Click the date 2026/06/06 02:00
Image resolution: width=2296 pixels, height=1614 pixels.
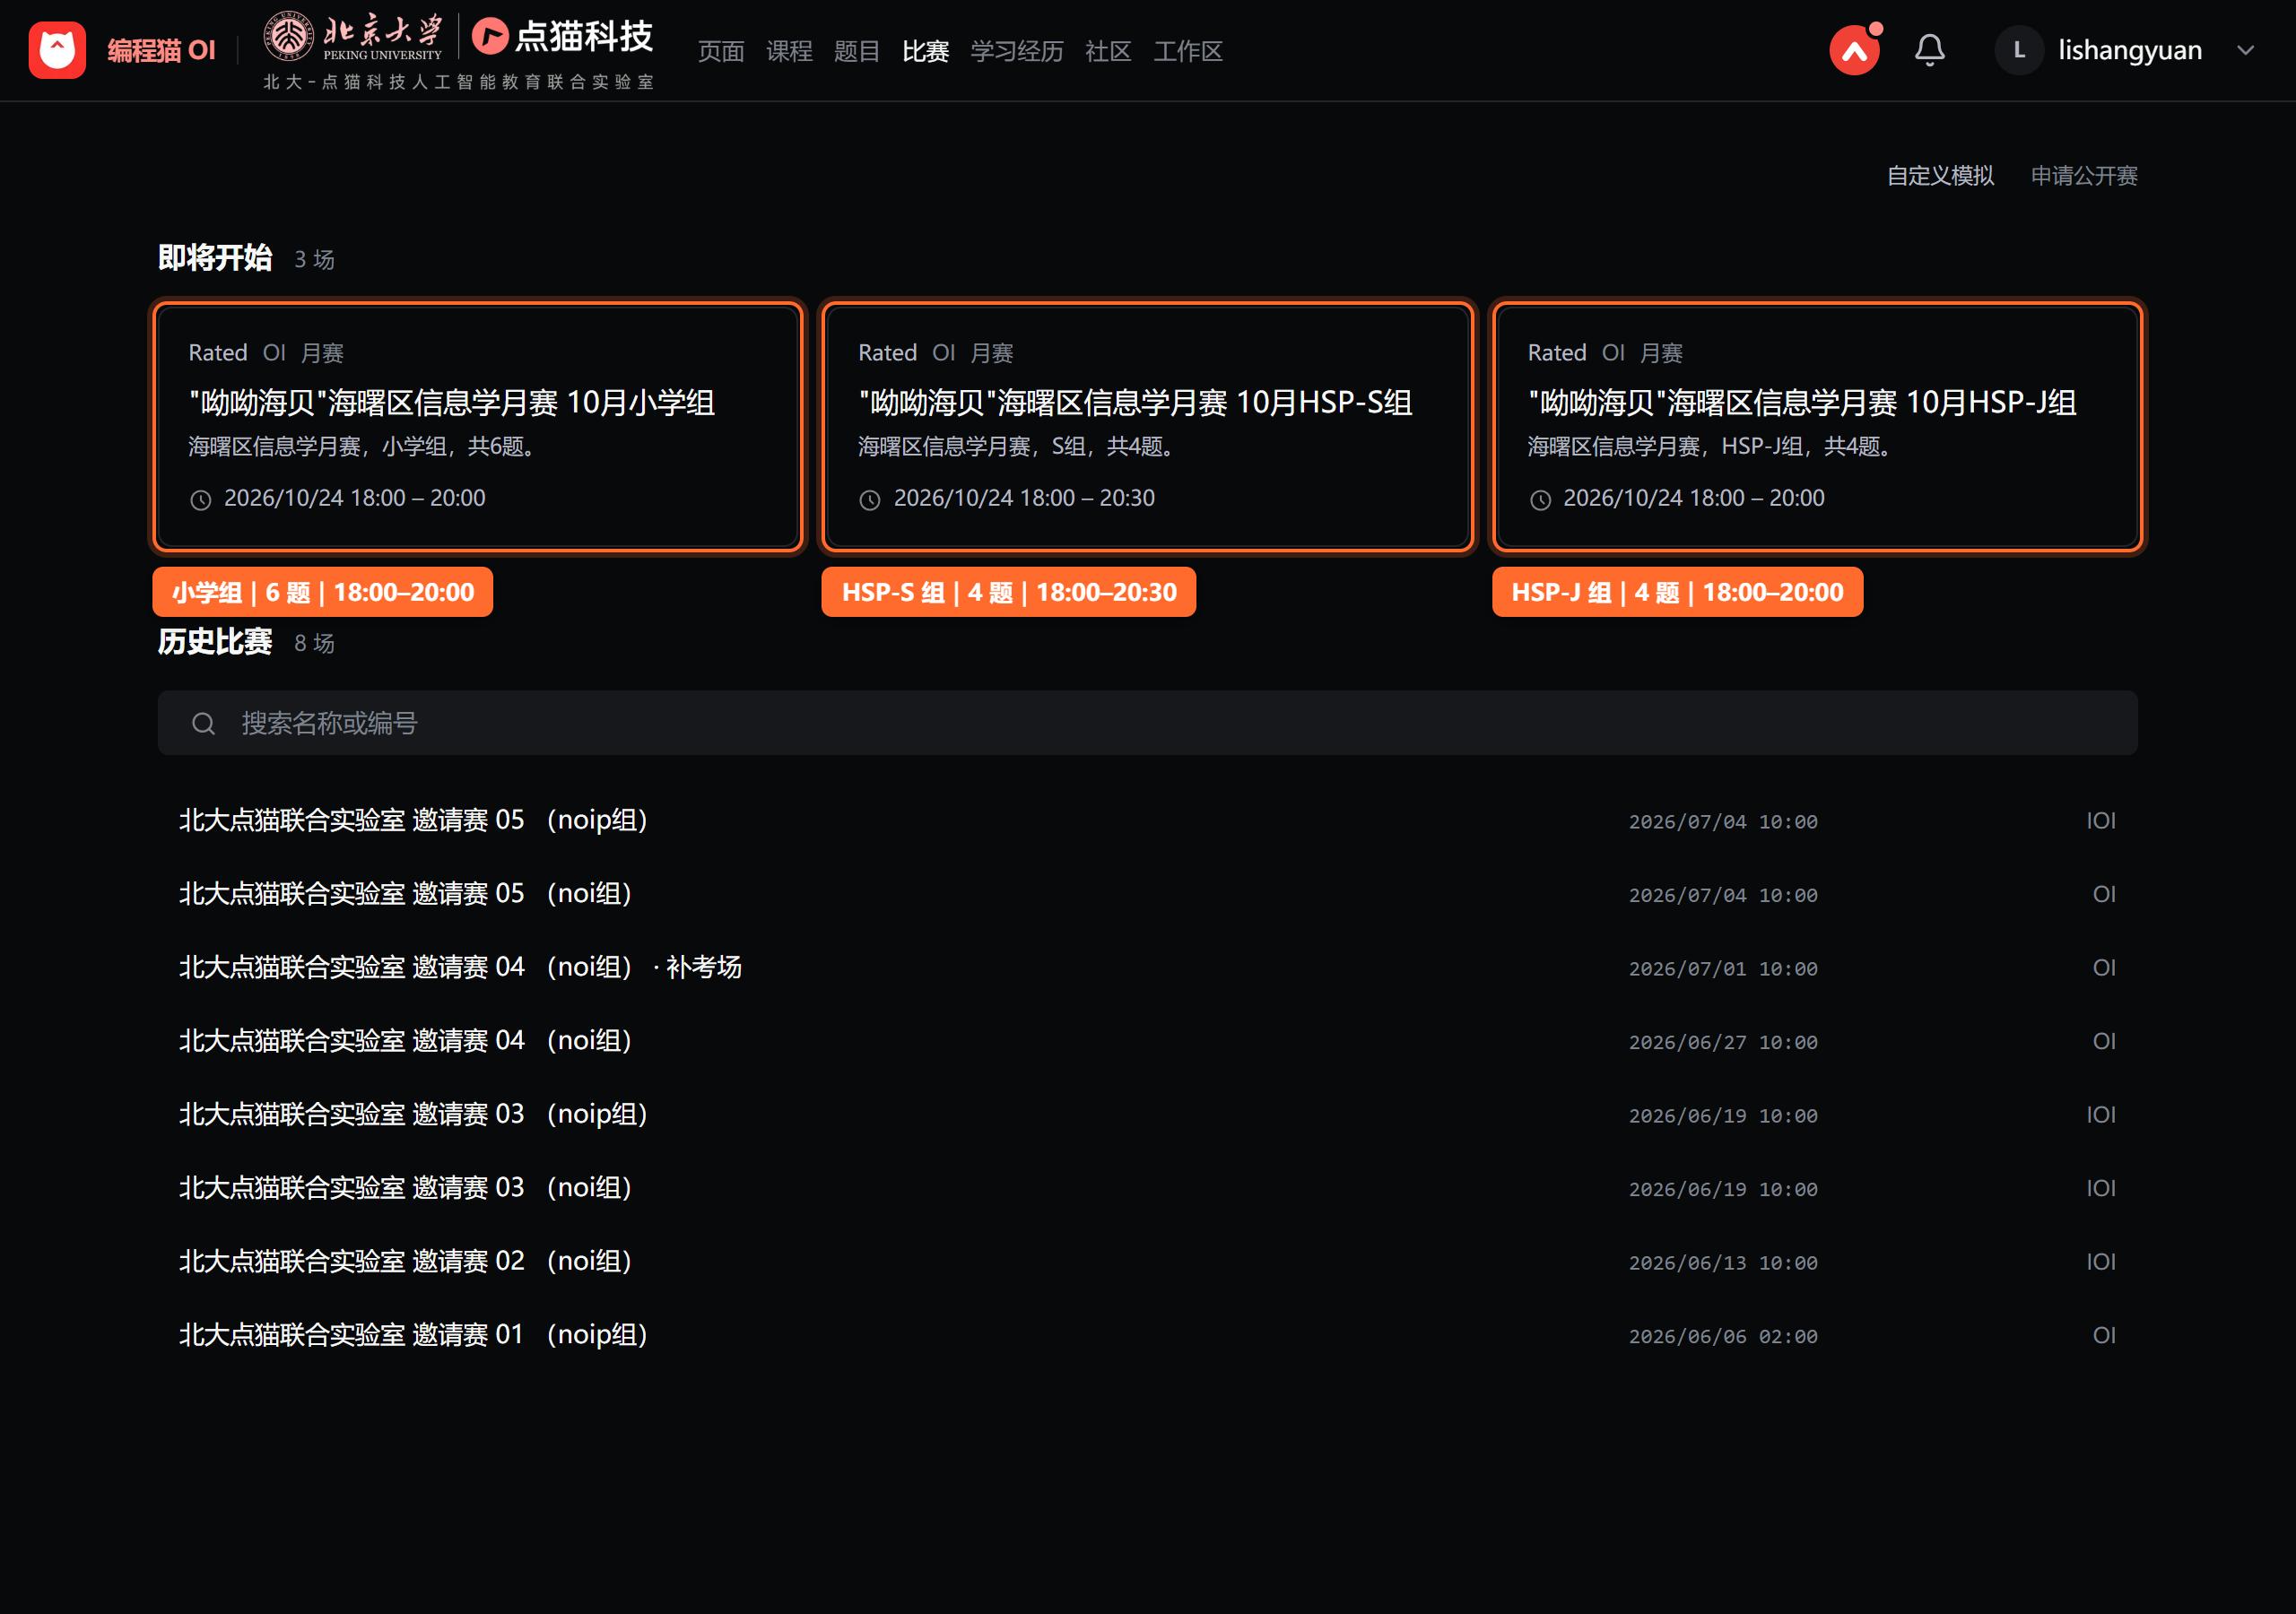pyautogui.click(x=1723, y=1337)
